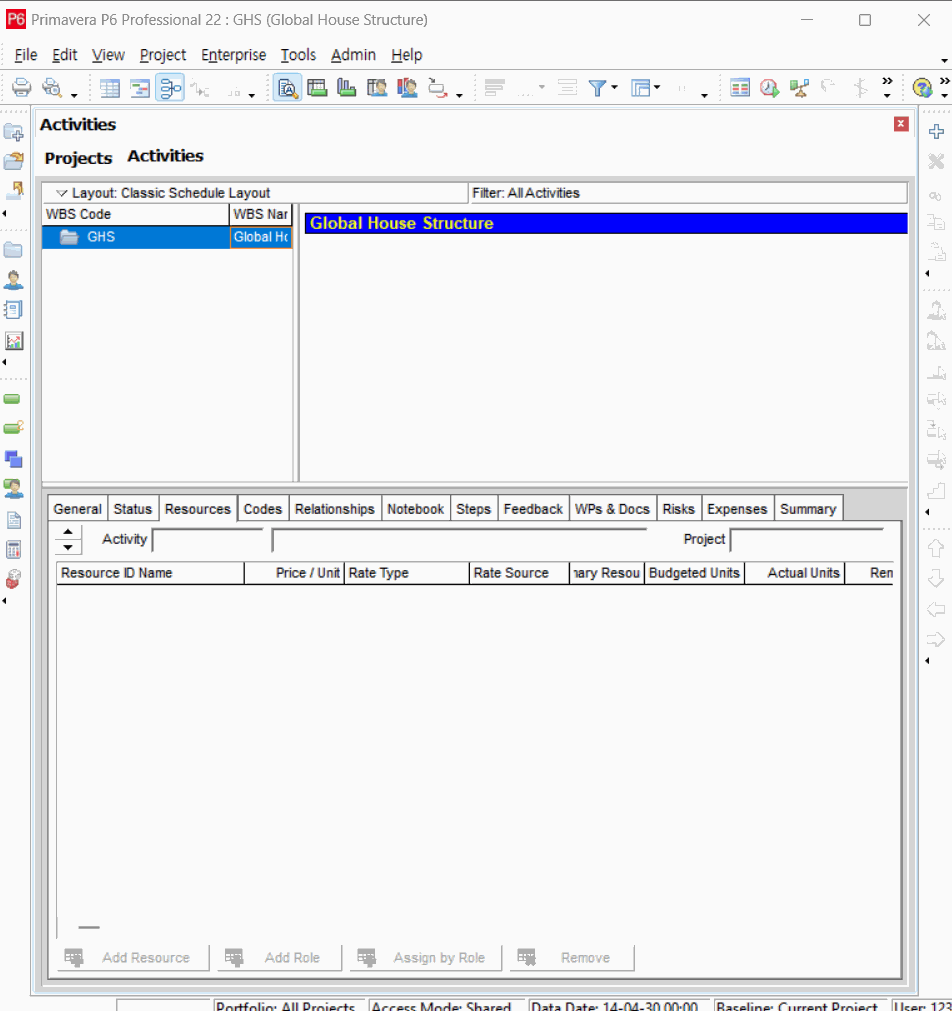This screenshot has height=1011, width=952.
Task: Click the Filter: All Activities bar
Action: point(688,193)
